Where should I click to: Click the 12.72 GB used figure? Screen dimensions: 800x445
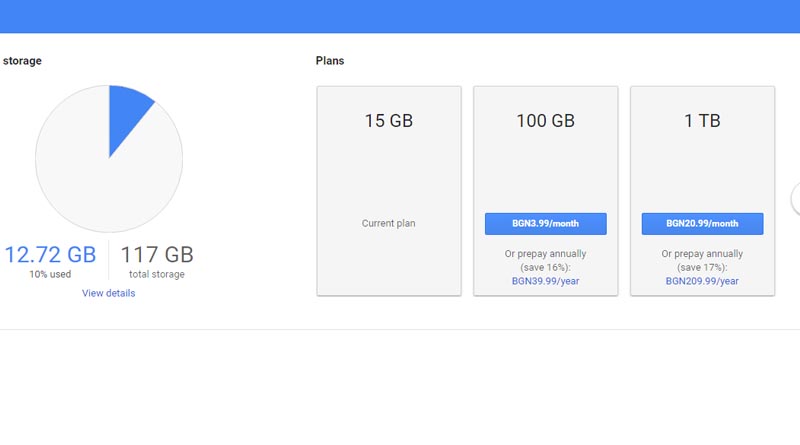[50, 255]
